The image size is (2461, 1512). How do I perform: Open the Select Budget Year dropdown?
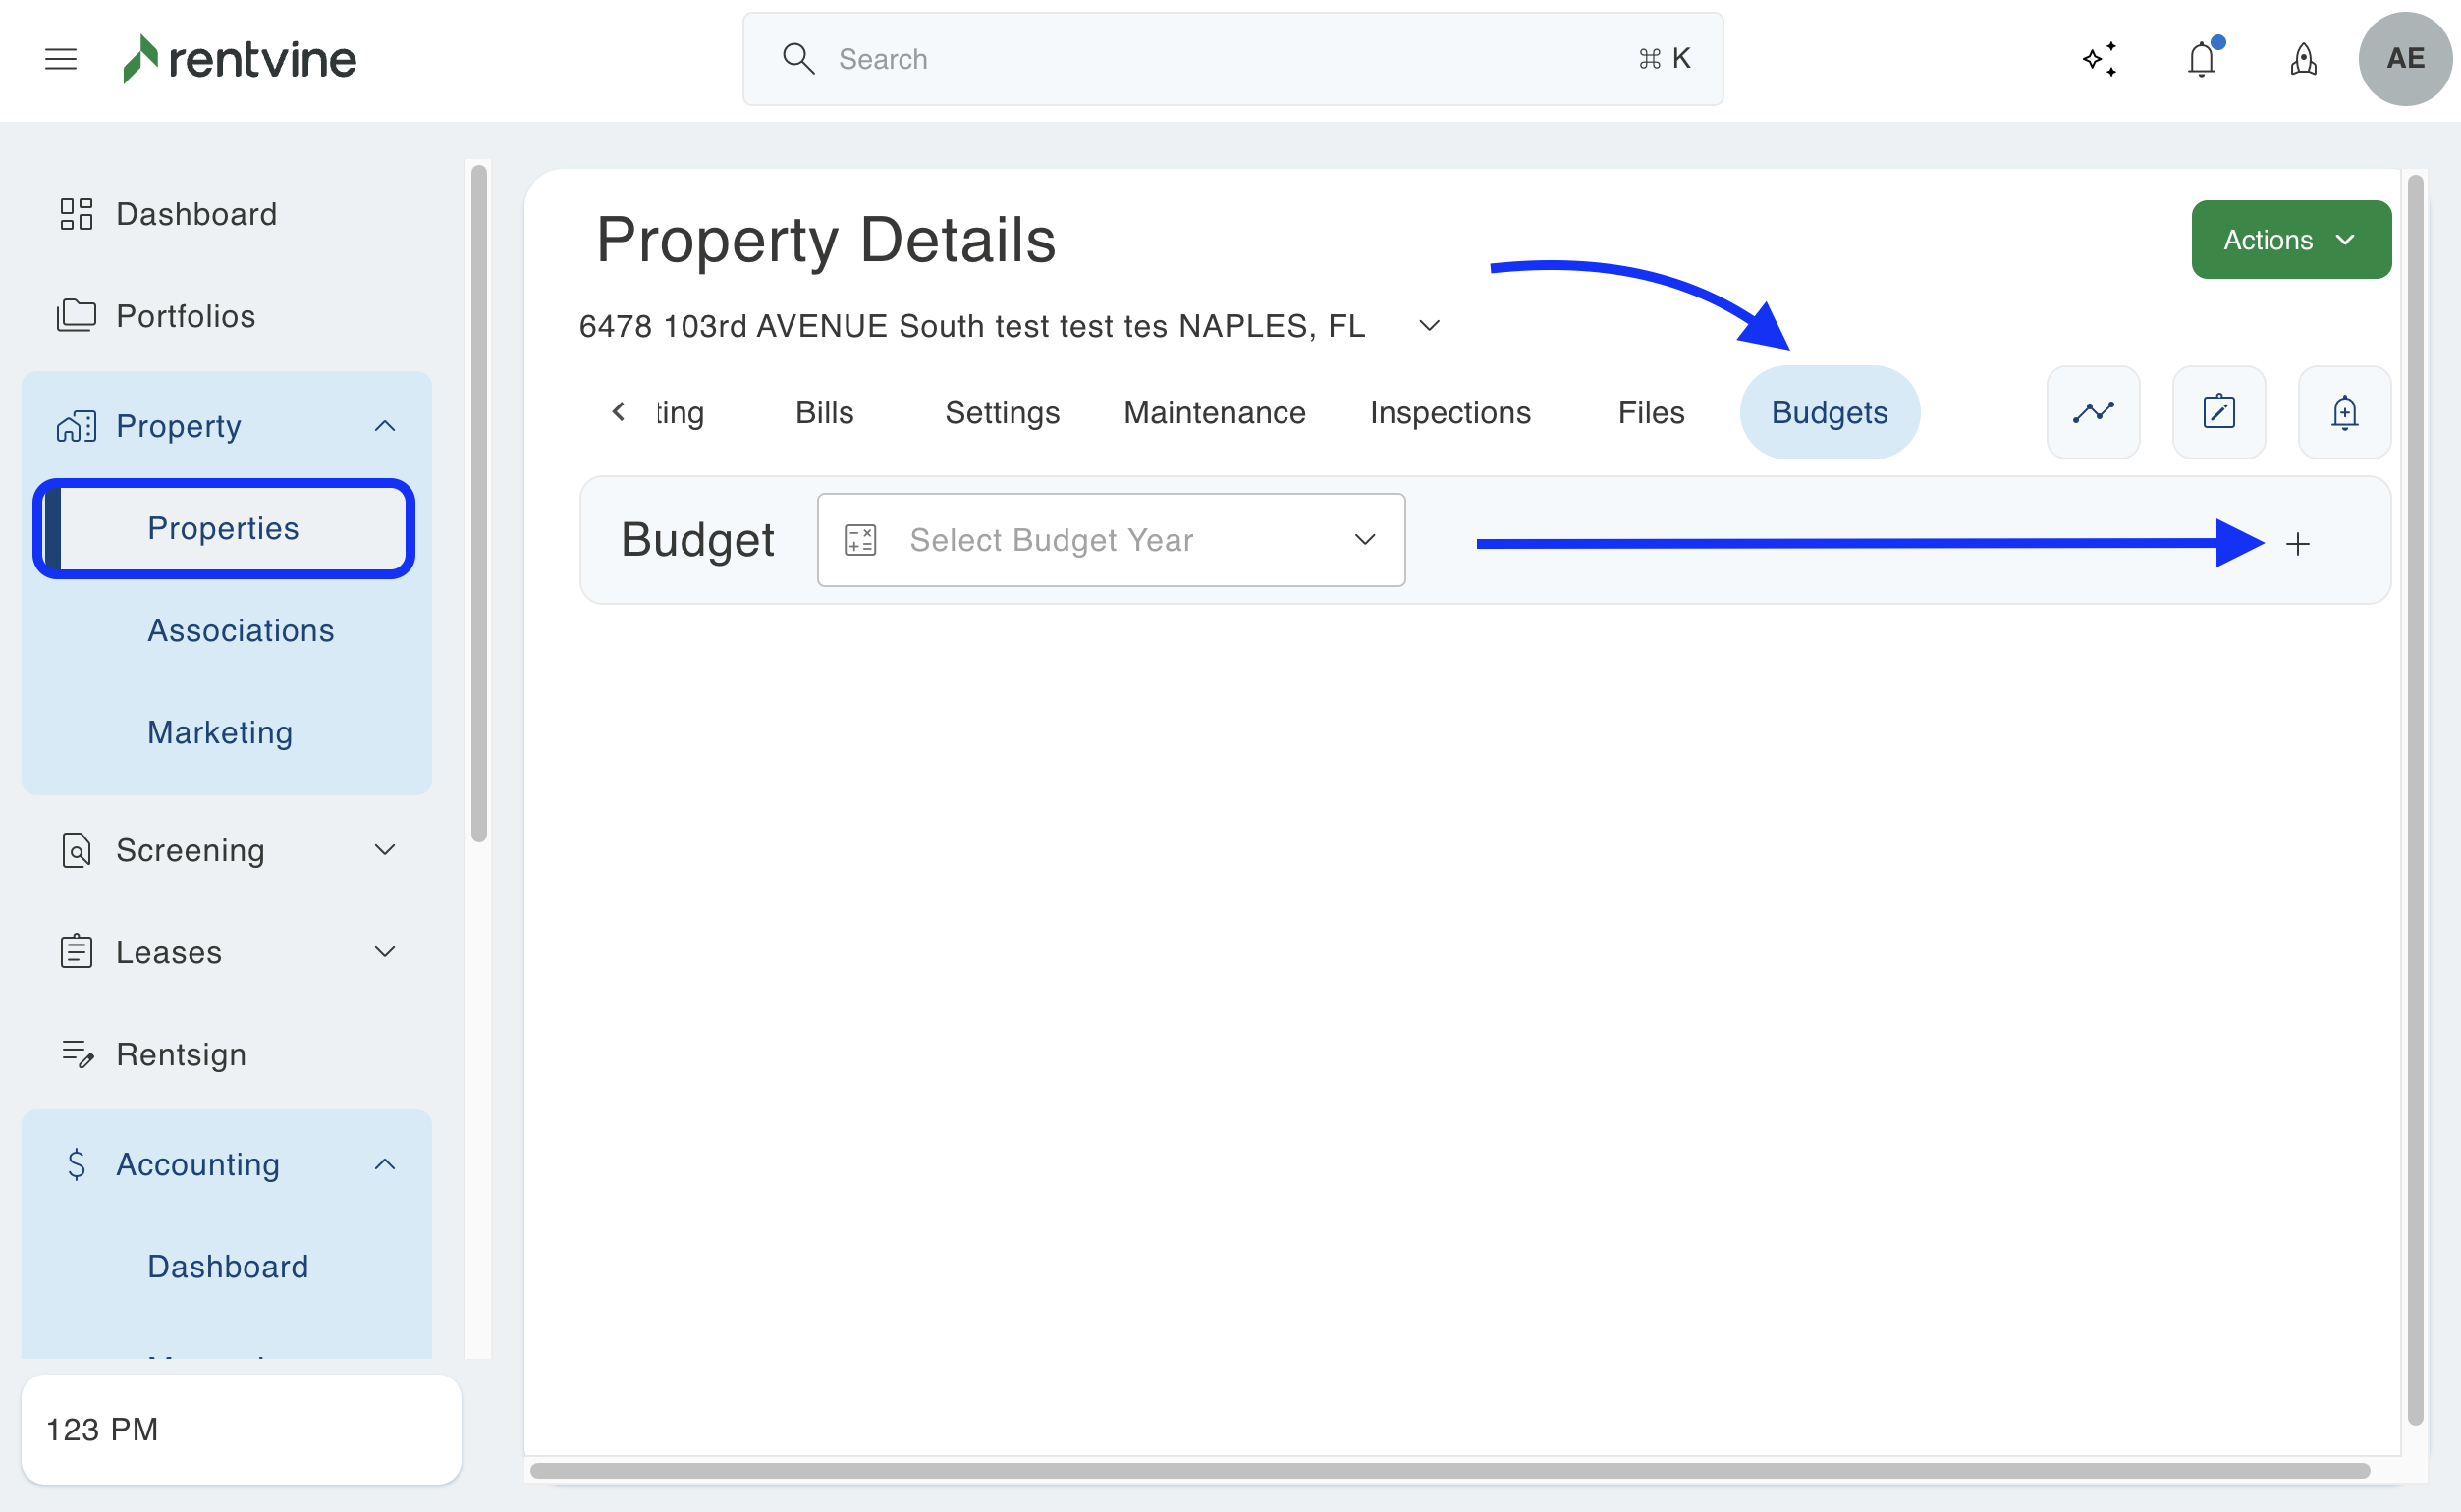[x=1111, y=540]
